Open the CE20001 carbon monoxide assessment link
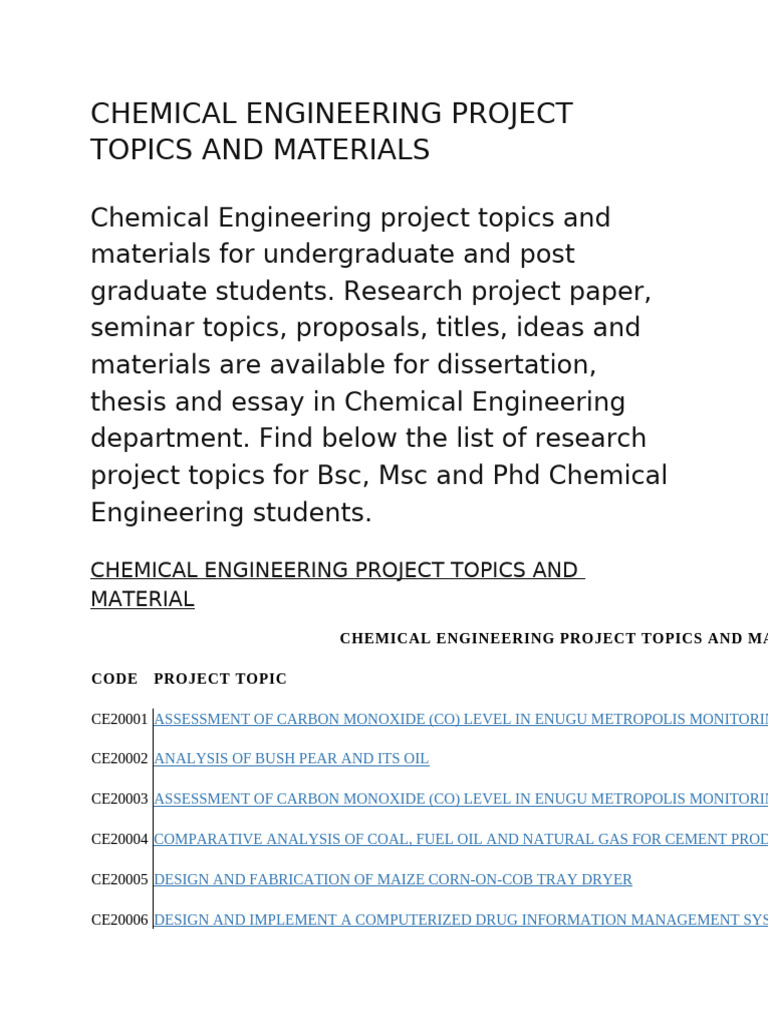The height and width of the screenshot is (1024, 768). tap(460, 719)
